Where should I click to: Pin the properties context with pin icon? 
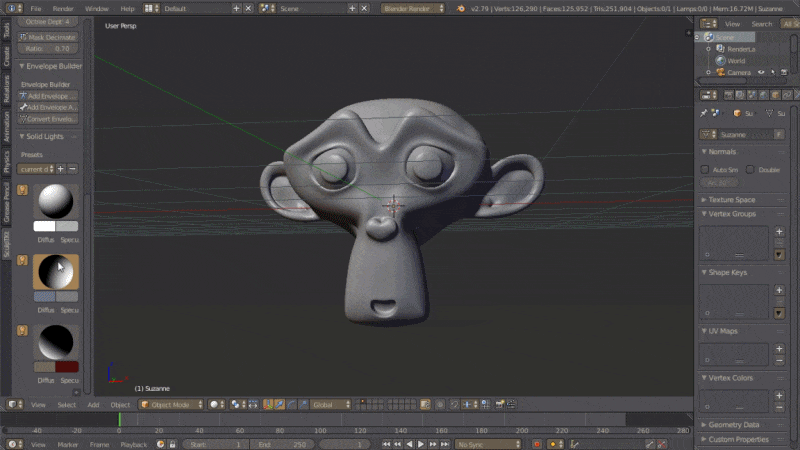pyautogui.click(x=704, y=113)
